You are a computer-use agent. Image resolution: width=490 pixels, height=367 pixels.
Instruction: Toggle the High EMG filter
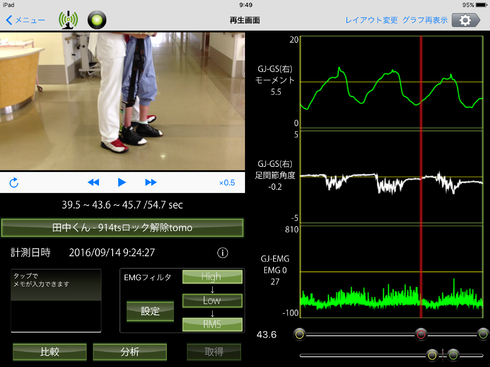click(212, 277)
